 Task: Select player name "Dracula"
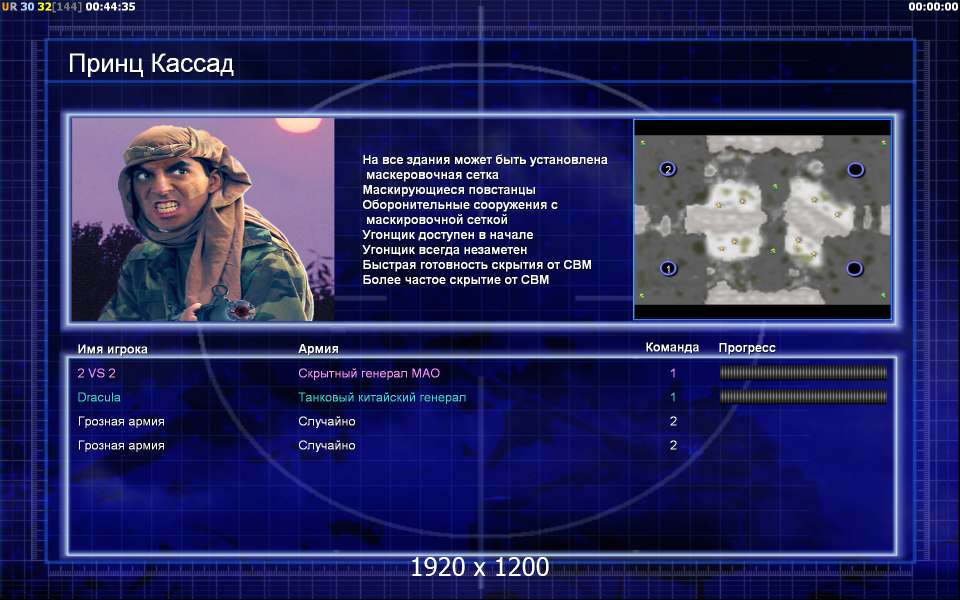click(x=99, y=397)
